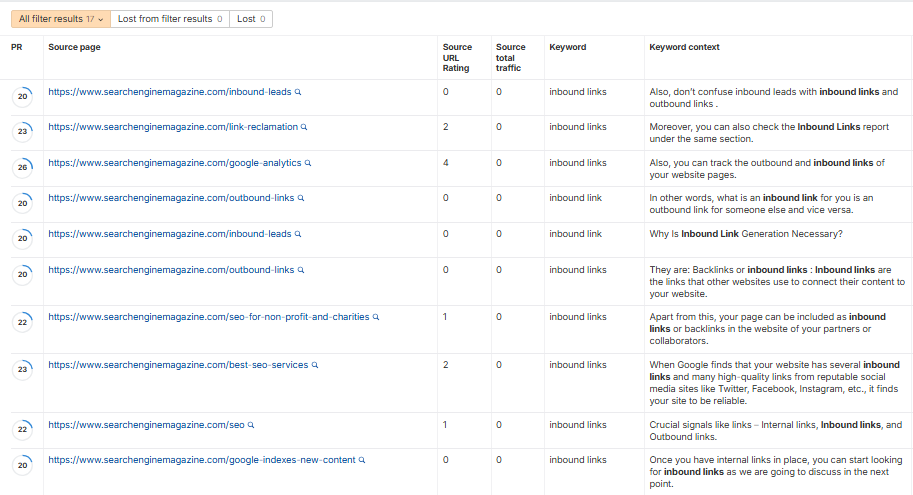Viewport: 913px width, 495px height.
Task: Open the google-analytics source page link
Action: (175, 163)
